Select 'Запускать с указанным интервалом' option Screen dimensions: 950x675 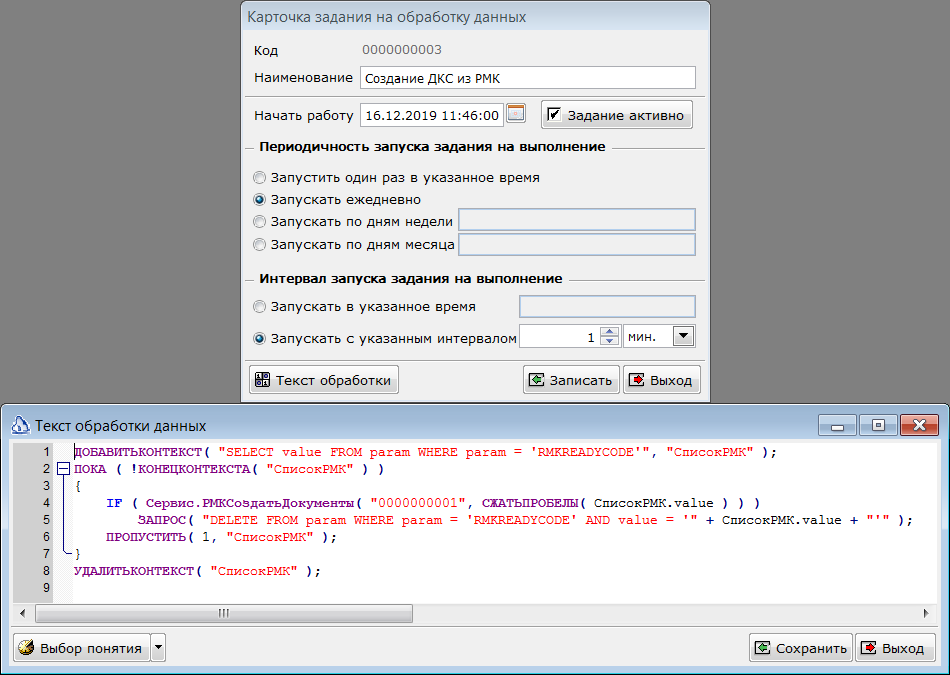tap(259, 339)
